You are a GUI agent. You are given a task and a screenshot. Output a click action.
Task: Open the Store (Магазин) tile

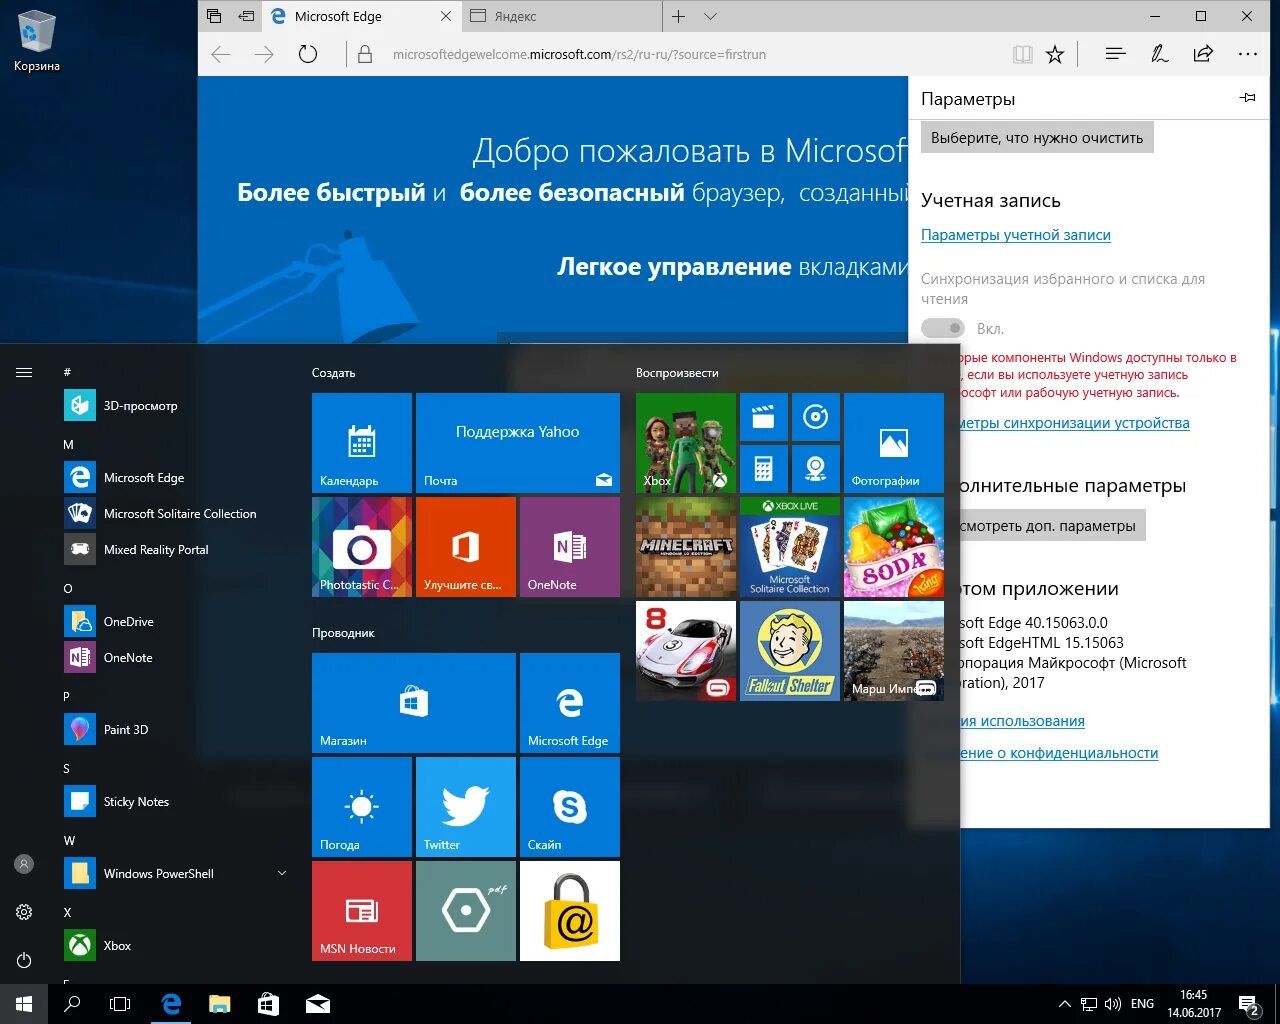click(414, 702)
